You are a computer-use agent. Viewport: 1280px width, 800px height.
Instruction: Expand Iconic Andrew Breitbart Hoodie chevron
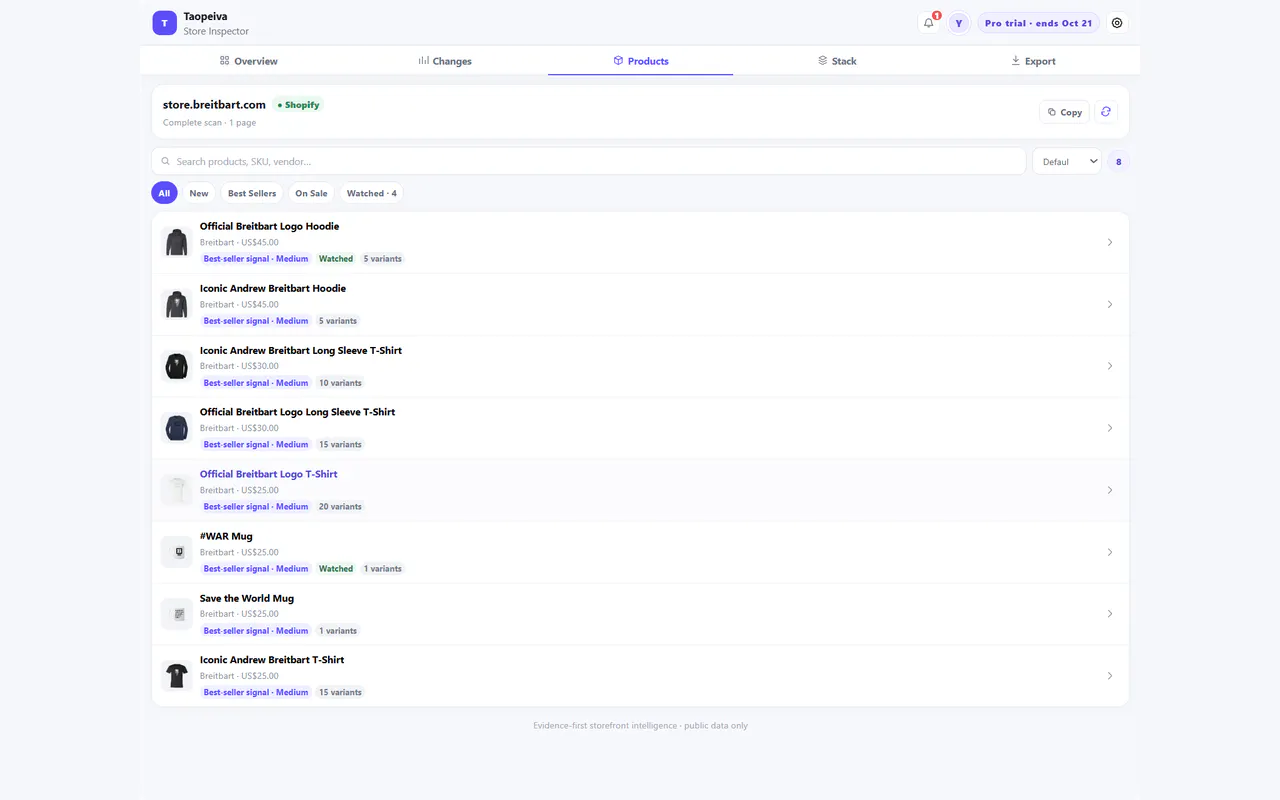point(1109,304)
